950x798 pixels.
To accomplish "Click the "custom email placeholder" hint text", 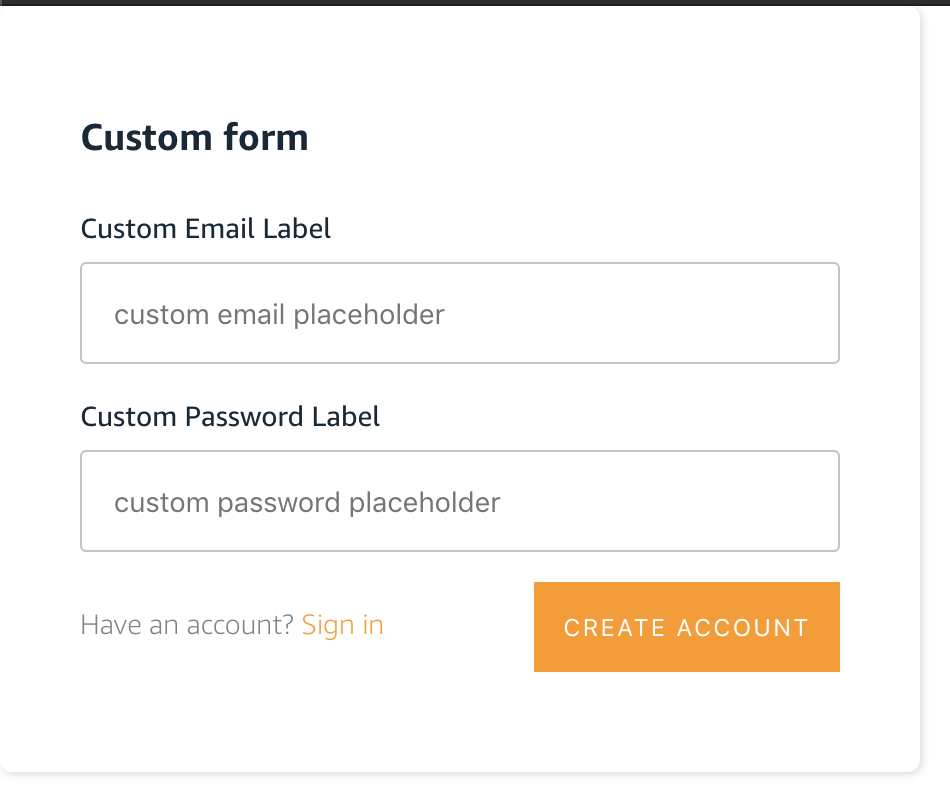I will tap(279, 315).
